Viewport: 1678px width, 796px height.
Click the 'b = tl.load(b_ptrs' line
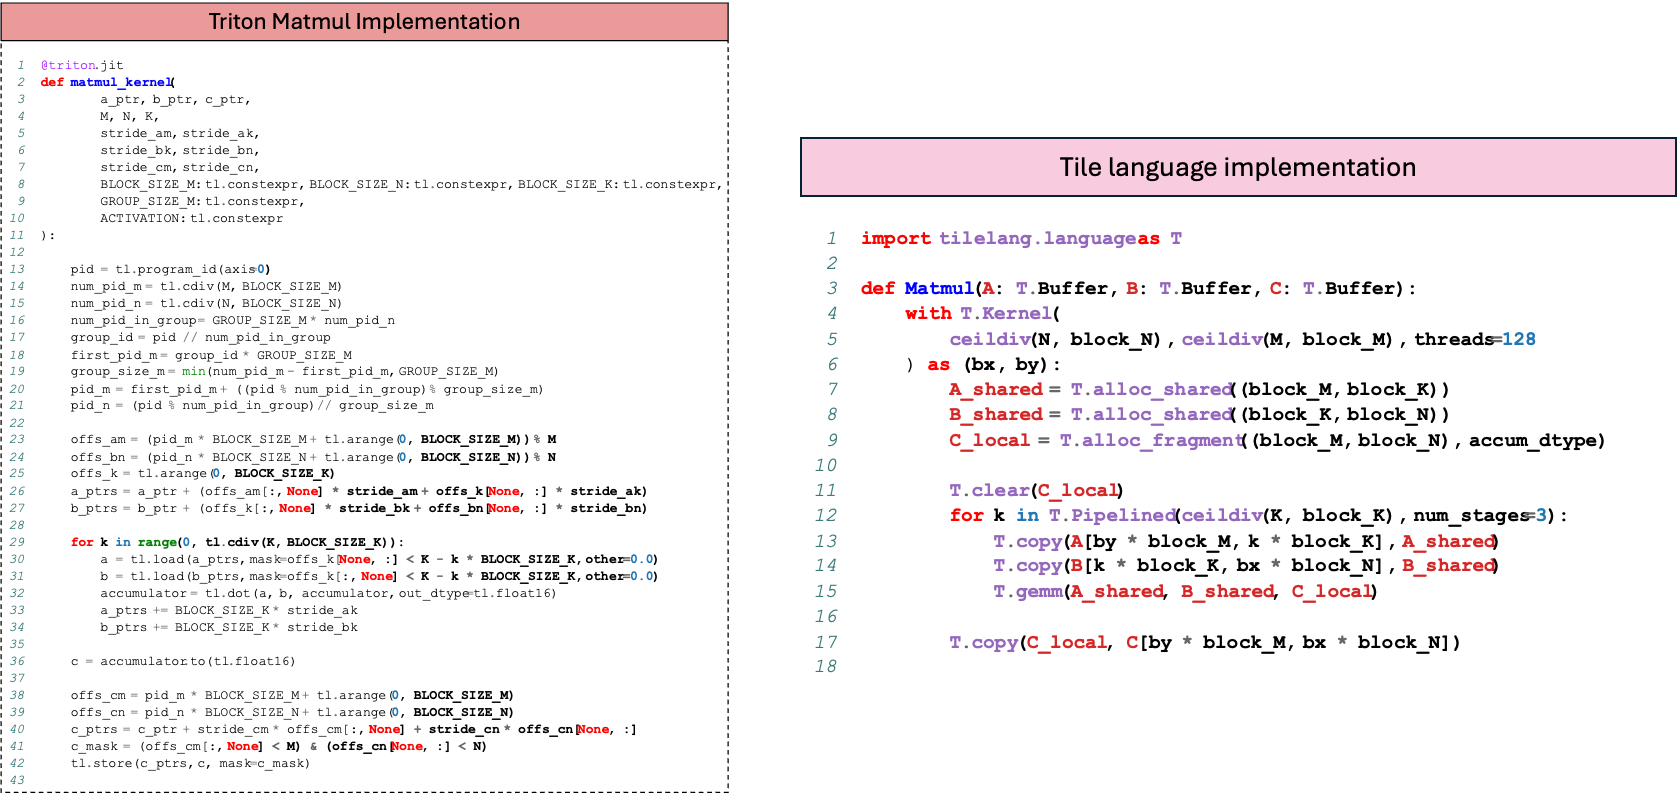point(379,576)
